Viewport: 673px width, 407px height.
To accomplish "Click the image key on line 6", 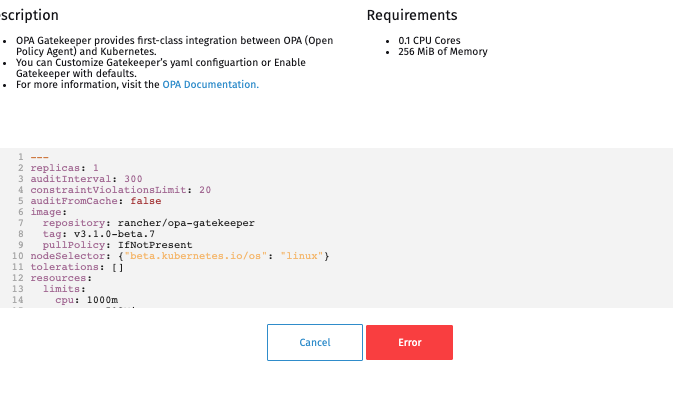I will pos(45,212).
